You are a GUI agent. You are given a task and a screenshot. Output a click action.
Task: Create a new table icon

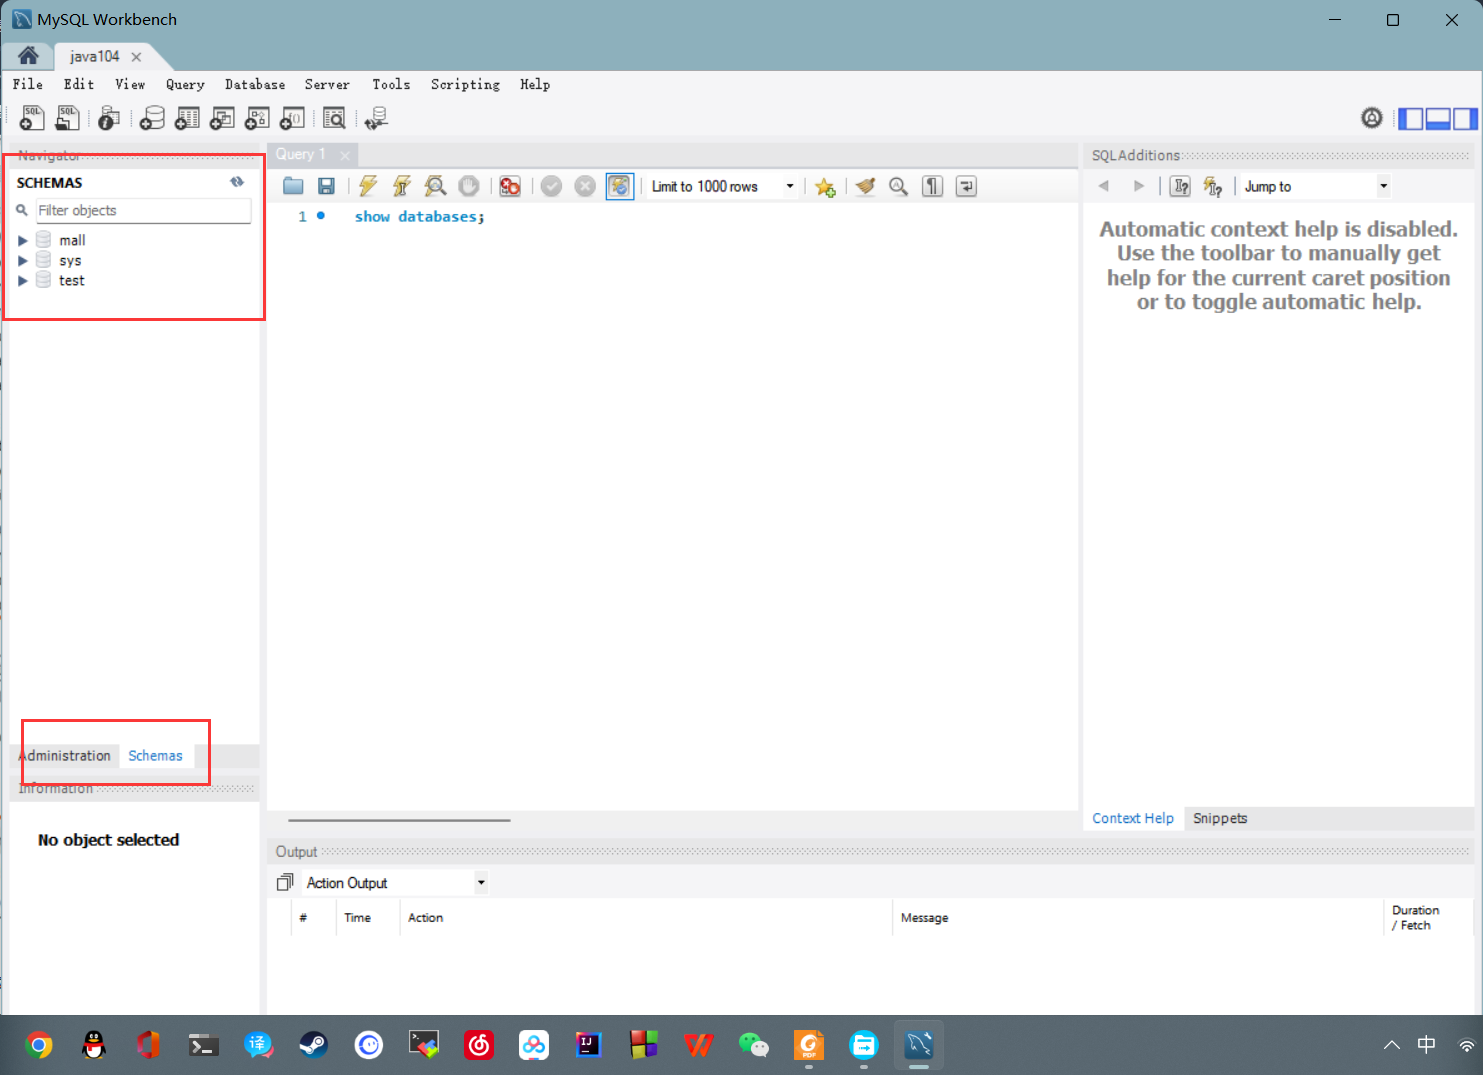[x=187, y=118]
